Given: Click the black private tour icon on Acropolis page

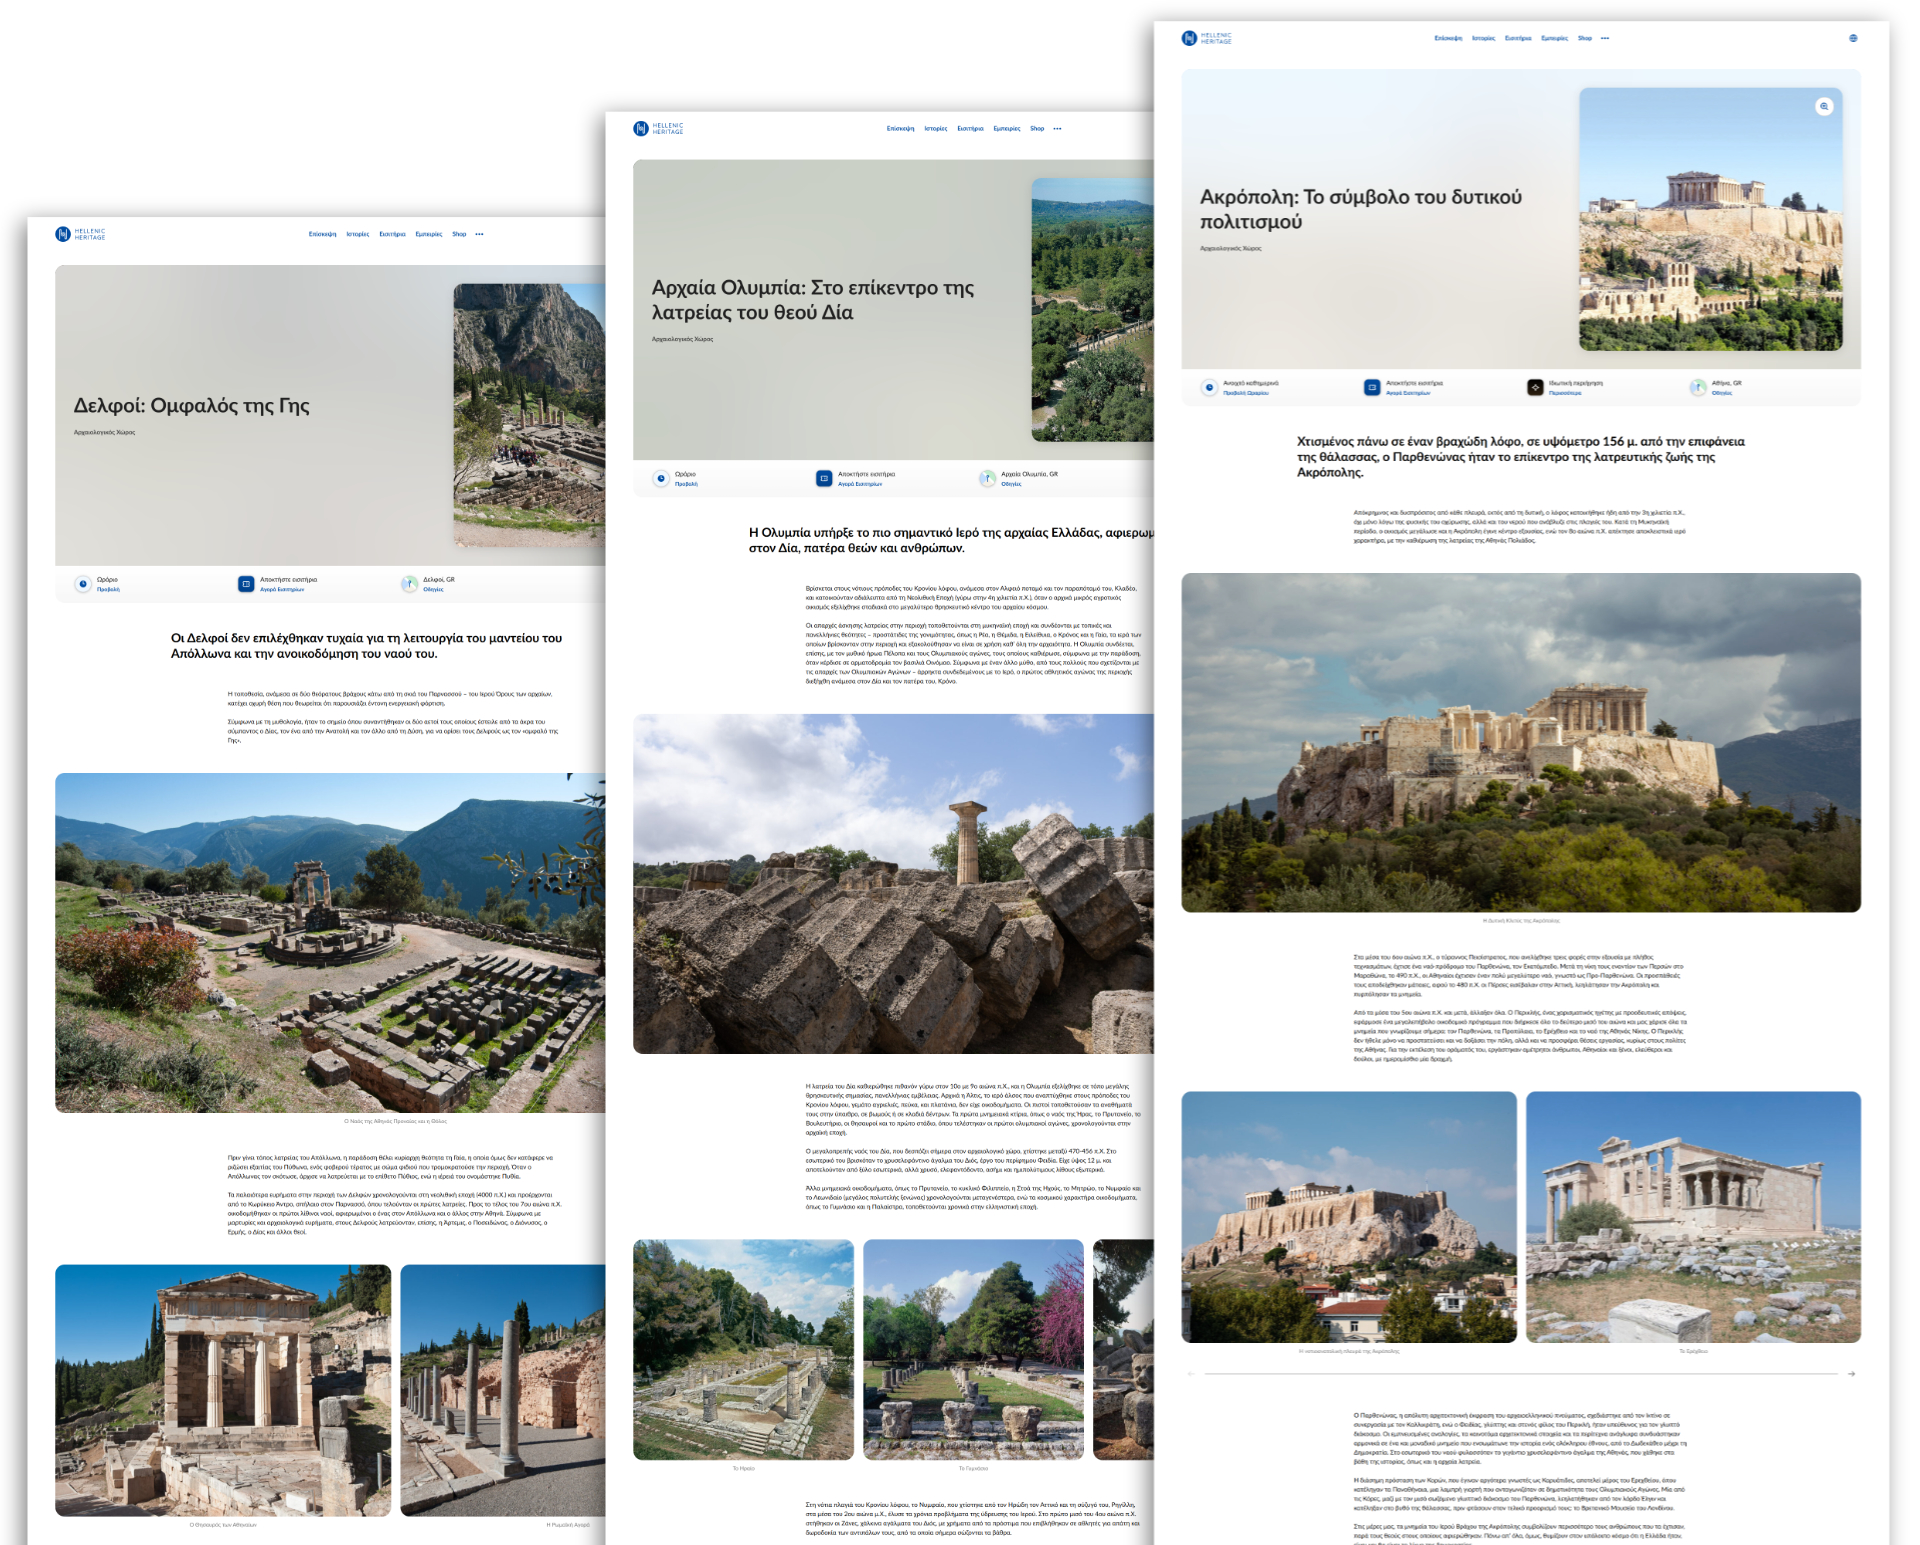Looking at the screenshot, I should [1535, 387].
